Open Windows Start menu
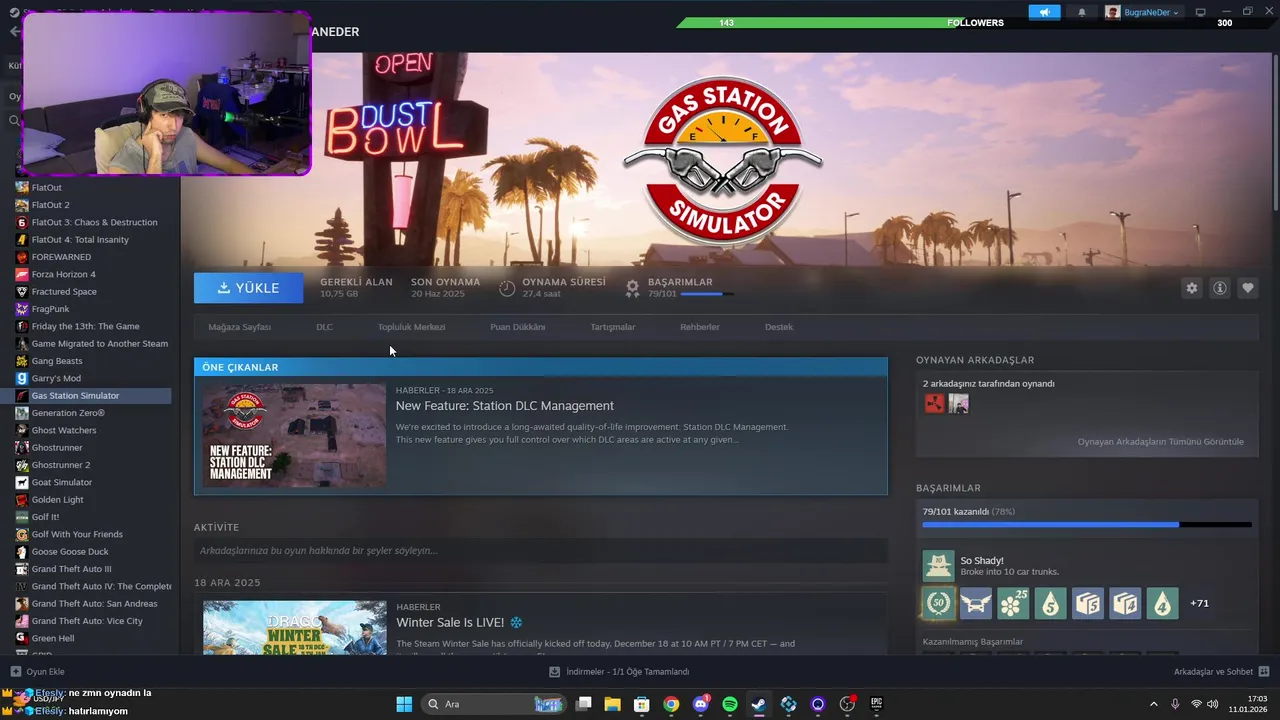Screen dimensions: 1280x720 tap(404, 704)
